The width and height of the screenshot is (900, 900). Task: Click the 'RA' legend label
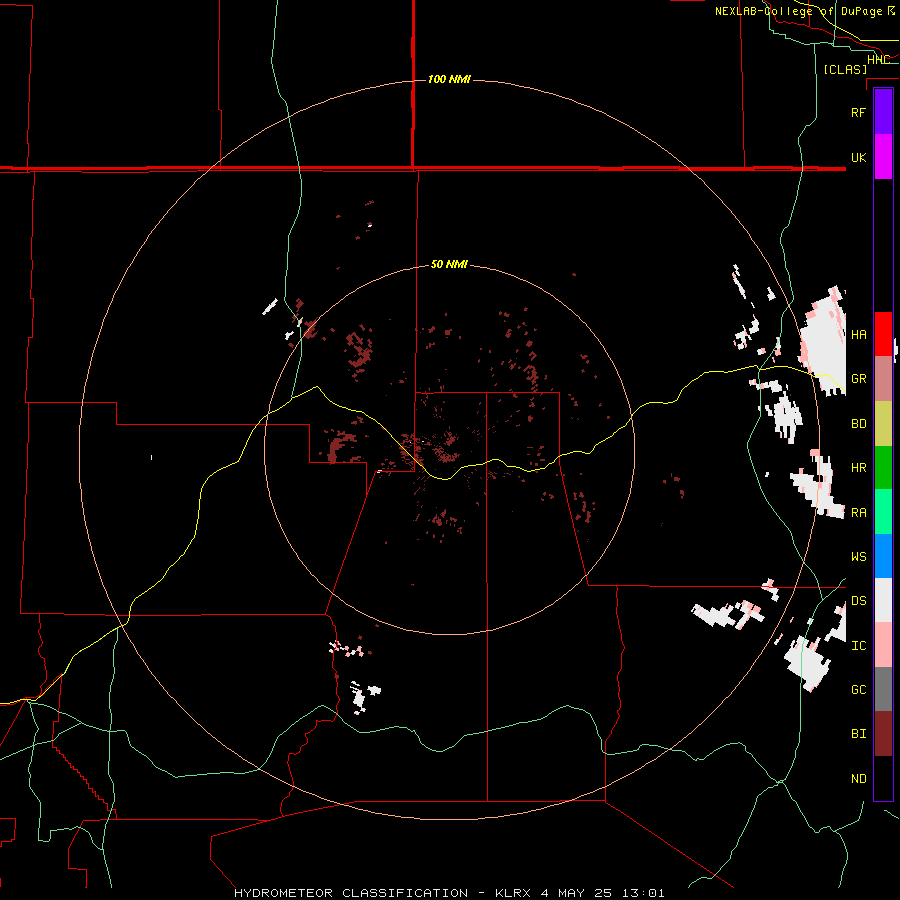[858, 513]
